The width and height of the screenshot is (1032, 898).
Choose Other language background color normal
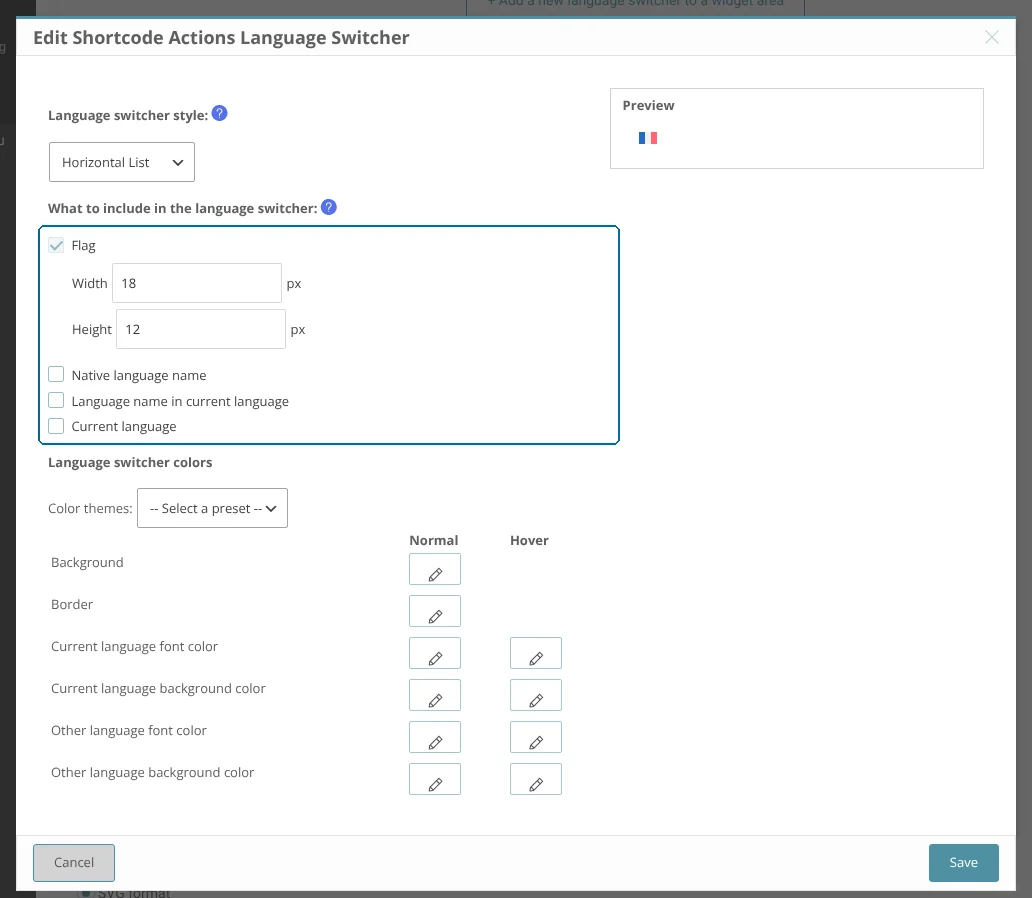(x=435, y=779)
